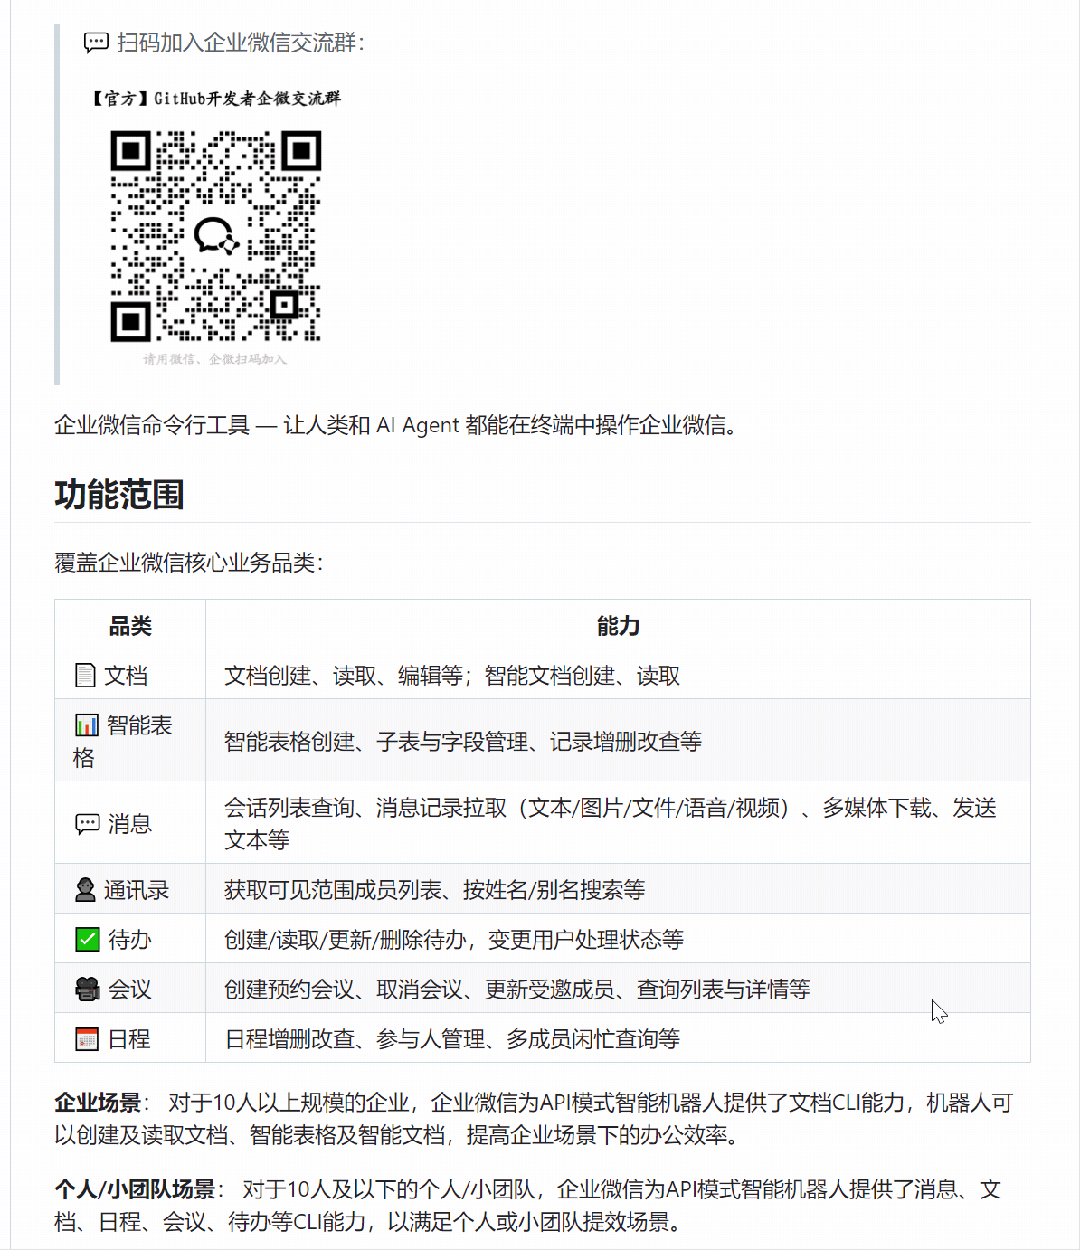1080x1250 pixels.
Task: Click the person silhouette icon next to 通讯录
Action: [x=86, y=890]
